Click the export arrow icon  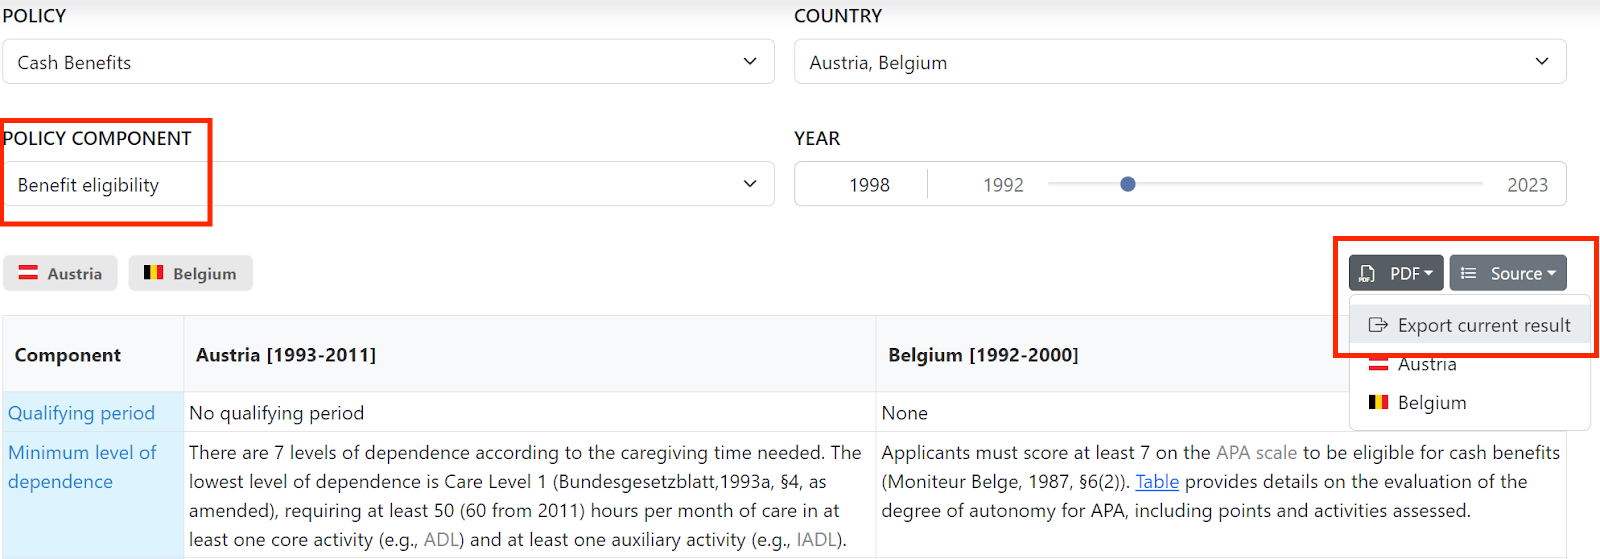point(1378,325)
